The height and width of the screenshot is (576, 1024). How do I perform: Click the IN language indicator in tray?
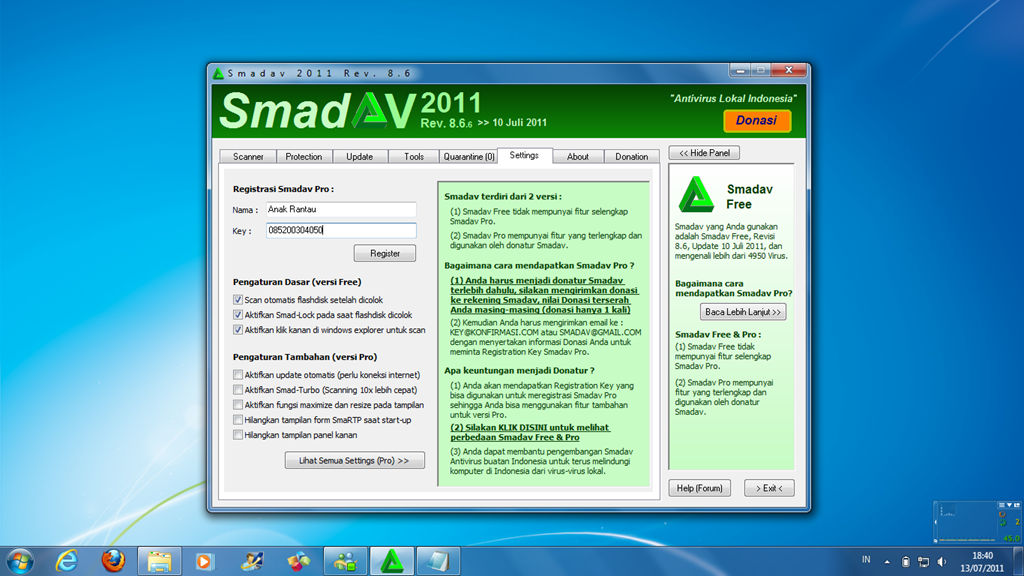coord(866,560)
